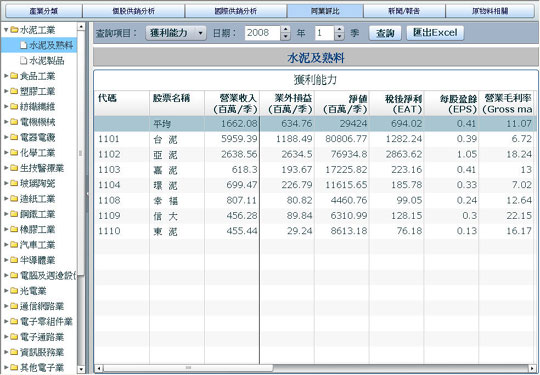Expand the 橡膠工業 tree node arrow
The width and height of the screenshot is (540, 375).
click(x=6, y=229)
